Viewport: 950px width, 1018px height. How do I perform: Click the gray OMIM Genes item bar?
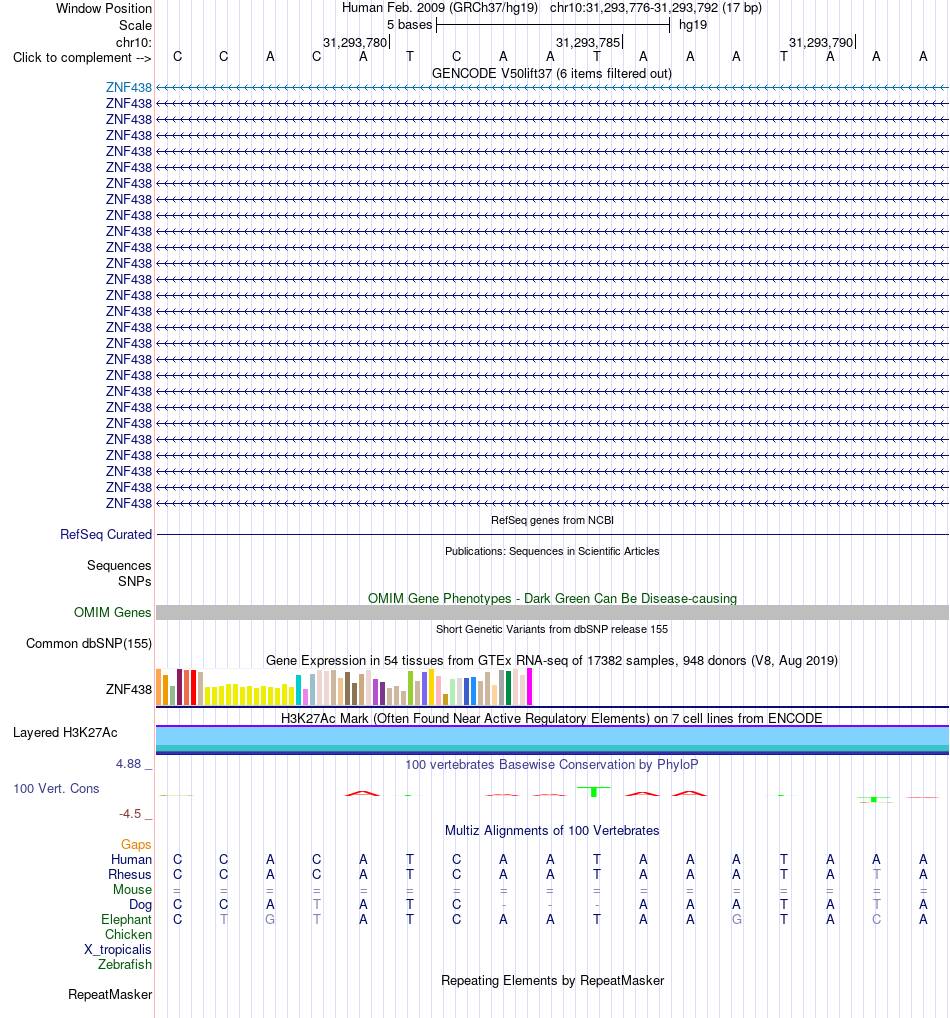[x=552, y=612]
